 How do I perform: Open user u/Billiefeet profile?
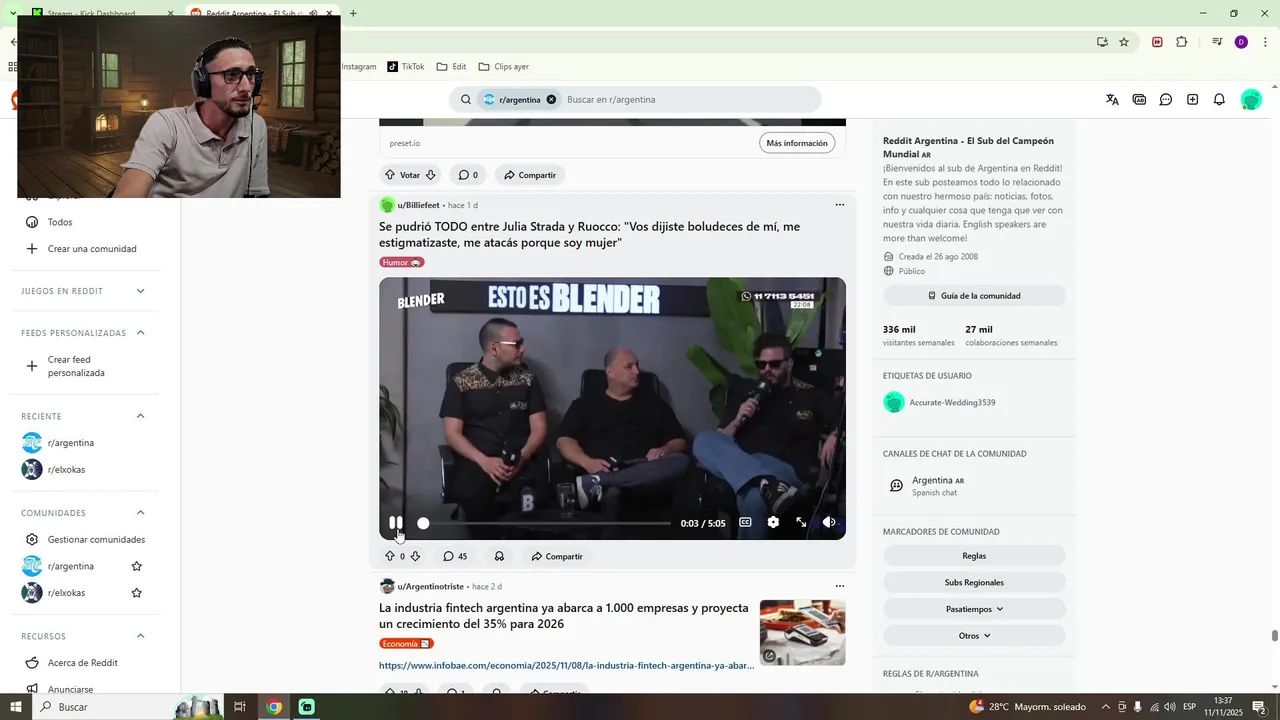click(x=418, y=205)
